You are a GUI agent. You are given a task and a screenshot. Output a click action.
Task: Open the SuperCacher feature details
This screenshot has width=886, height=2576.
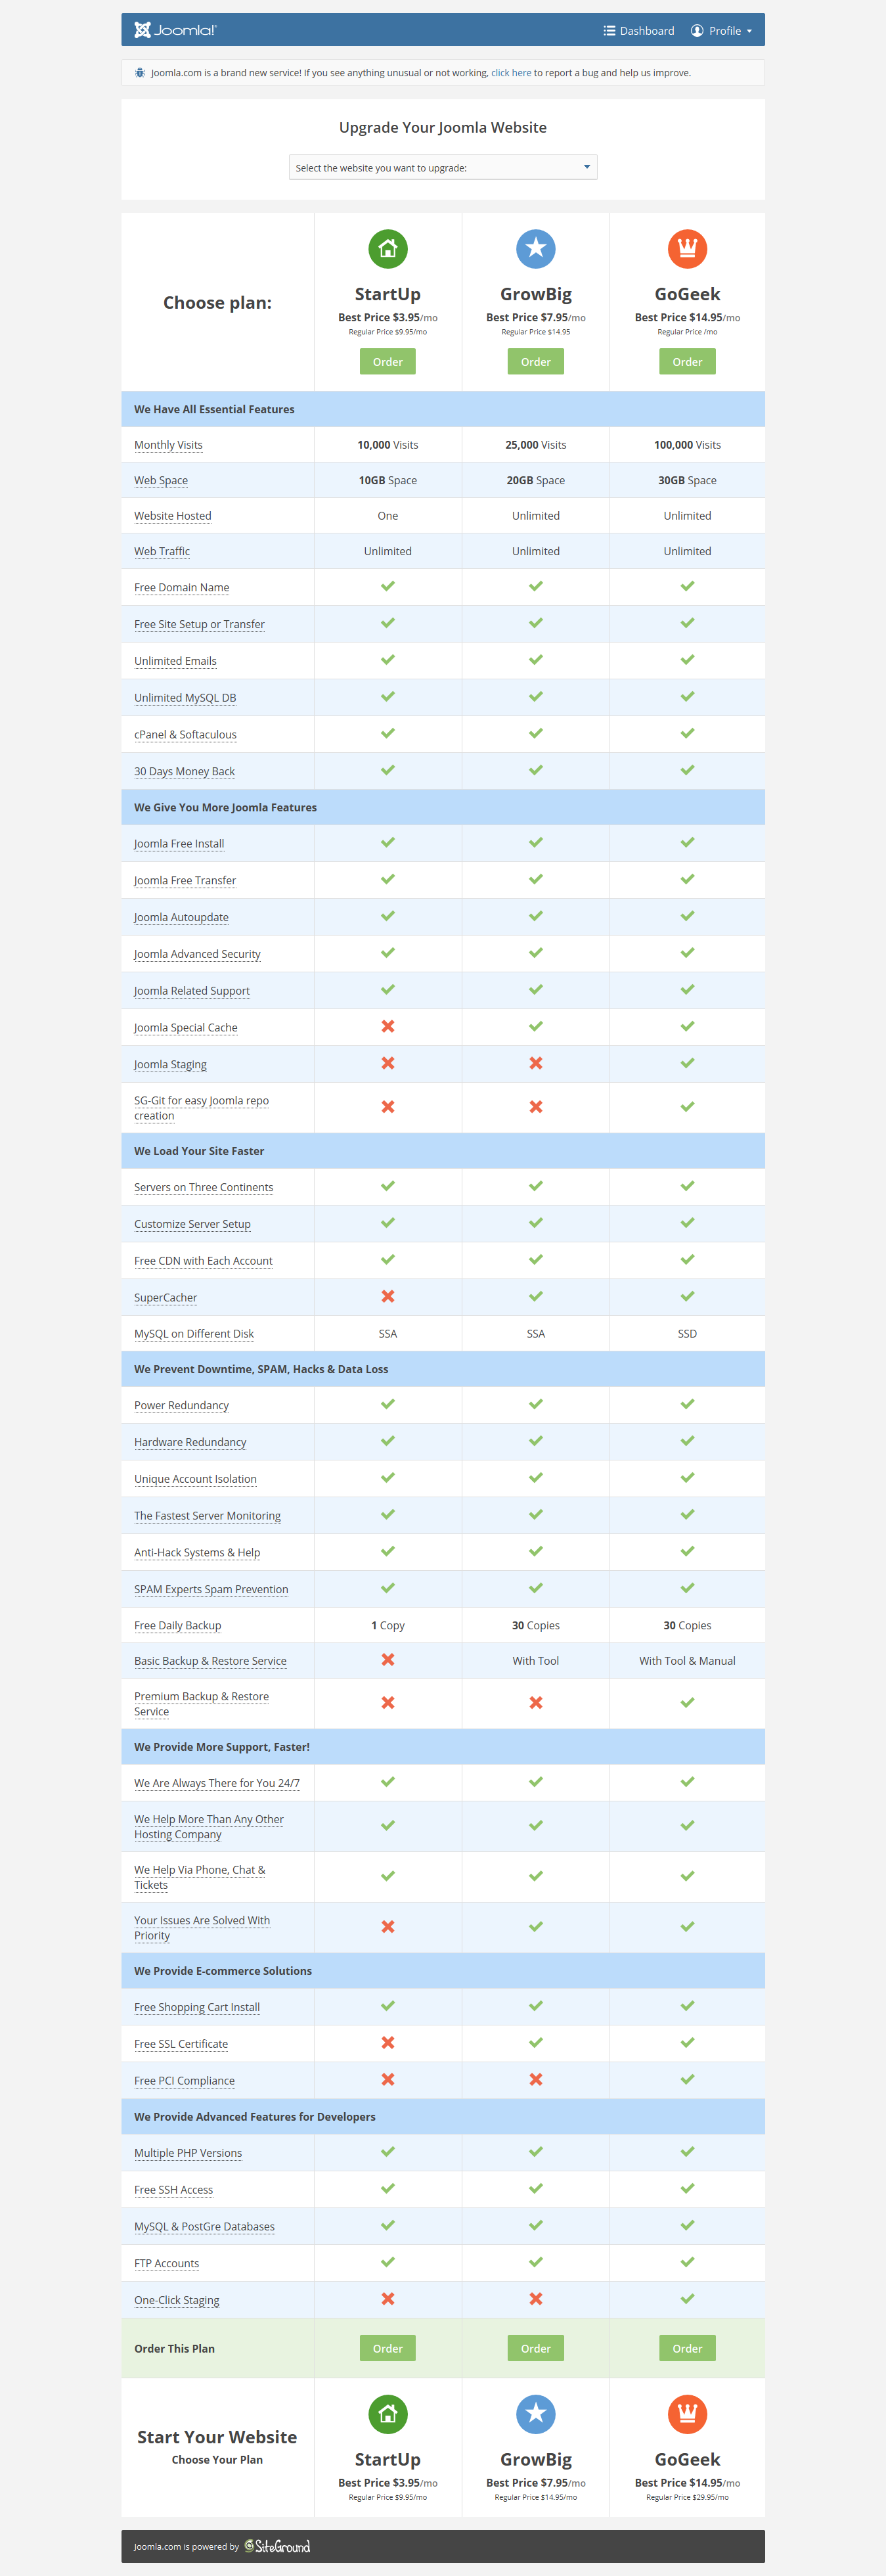(x=165, y=1297)
